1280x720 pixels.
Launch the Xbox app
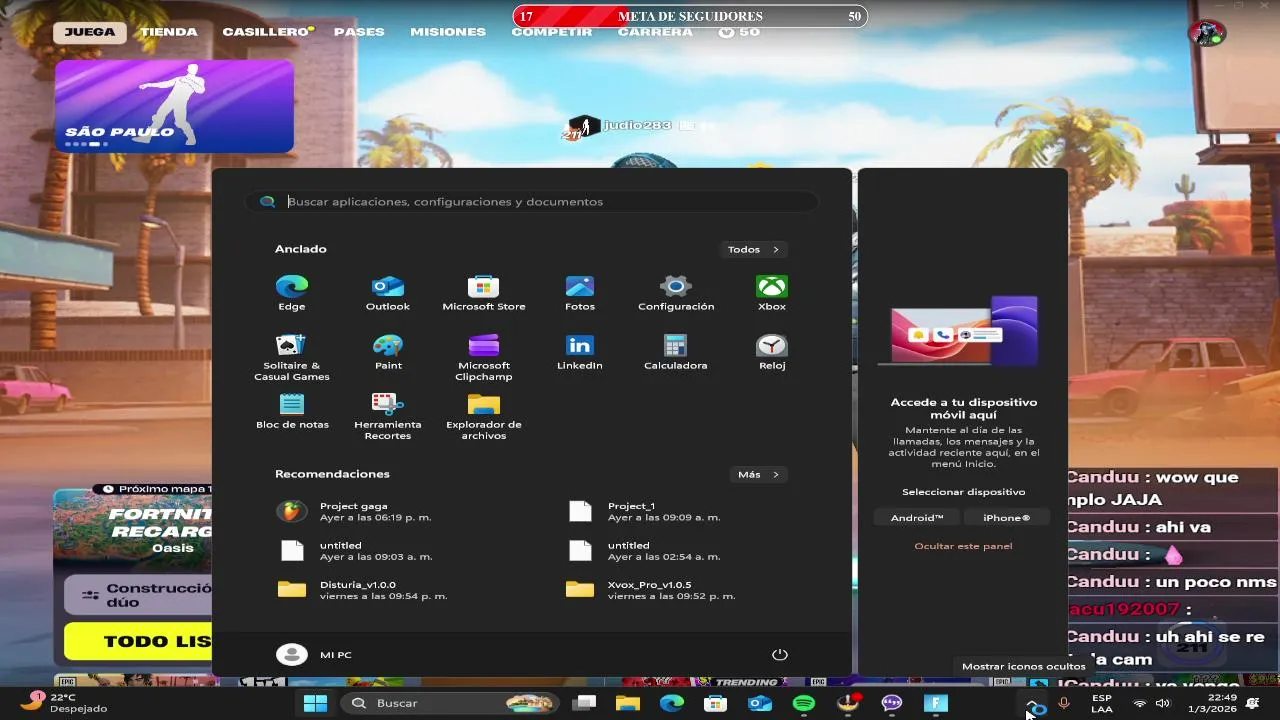coord(772,293)
